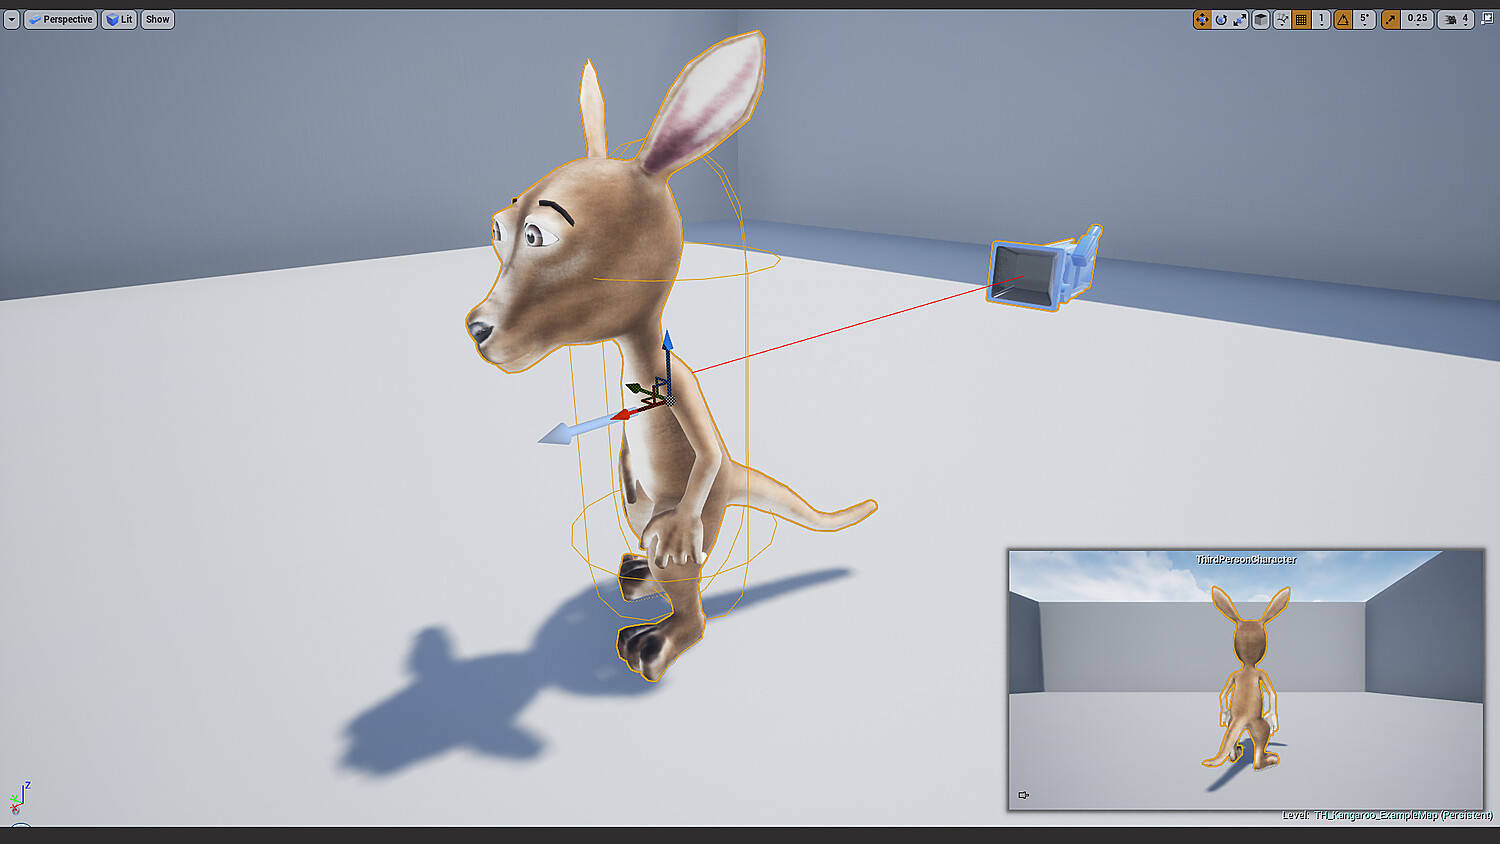Open the grid snap size dropdown
The image size is (1500, 844).
[1321, 19]
